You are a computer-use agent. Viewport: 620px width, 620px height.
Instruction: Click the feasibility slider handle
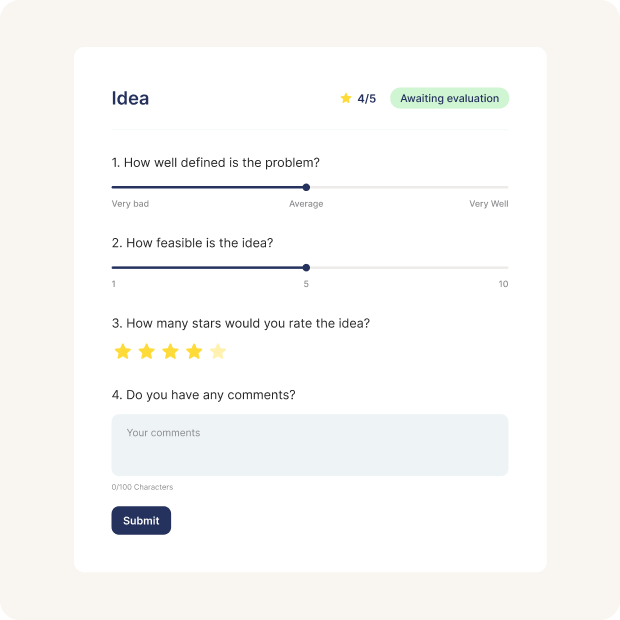pyautogui.click(x=306, y=267)
